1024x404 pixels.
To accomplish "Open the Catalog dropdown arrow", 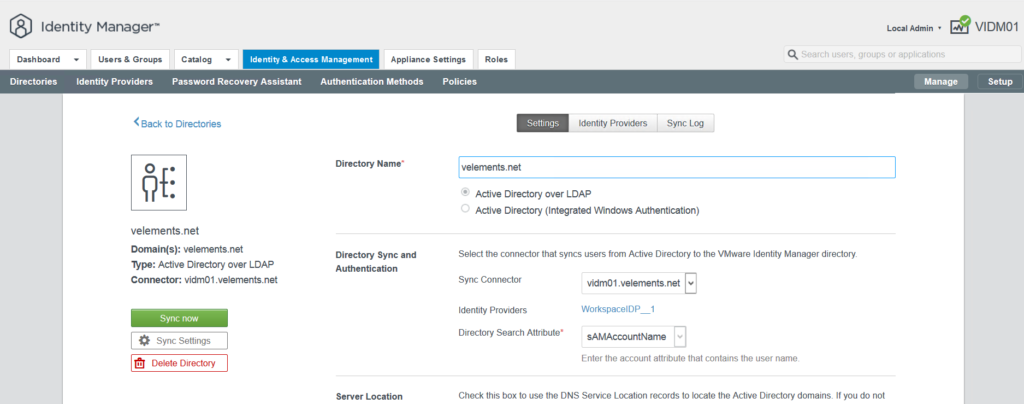I will pyautogui.click(x=228, y=59).
